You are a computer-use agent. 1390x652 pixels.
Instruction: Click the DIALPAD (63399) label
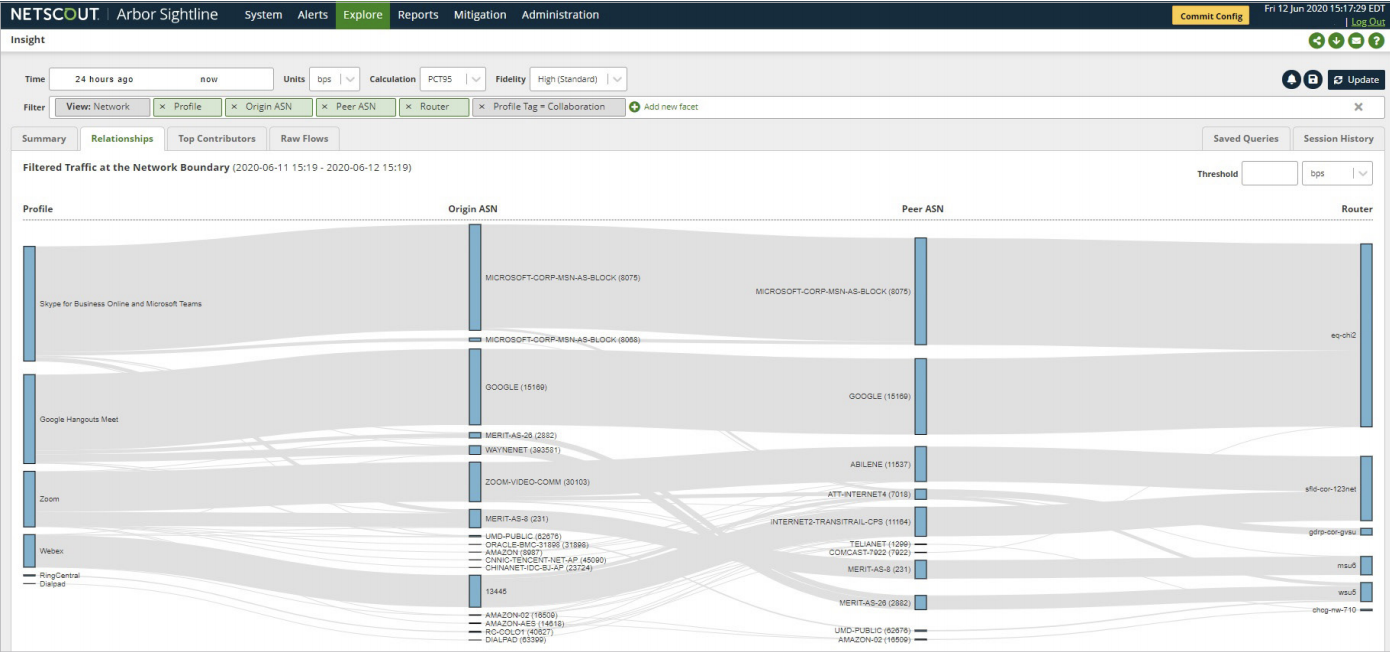point(515,639)
